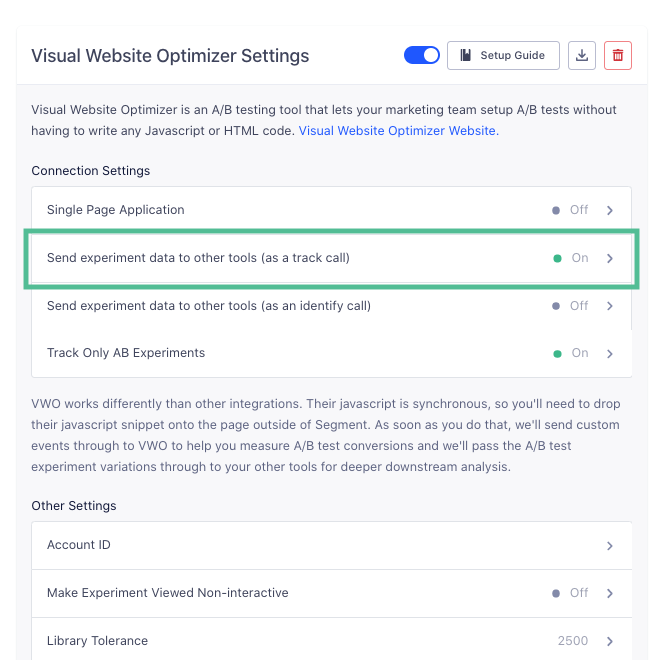
Task: Click the download icon button
Action: click(x=581, y=55)
